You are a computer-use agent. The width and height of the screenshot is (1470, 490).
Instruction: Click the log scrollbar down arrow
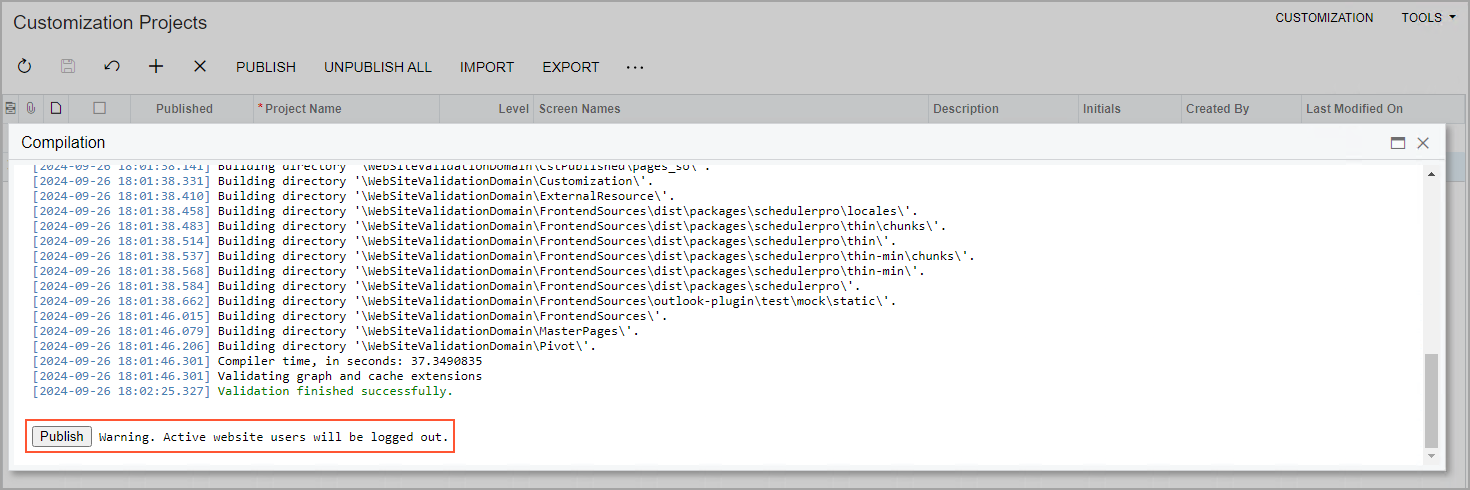[1431, 456]
